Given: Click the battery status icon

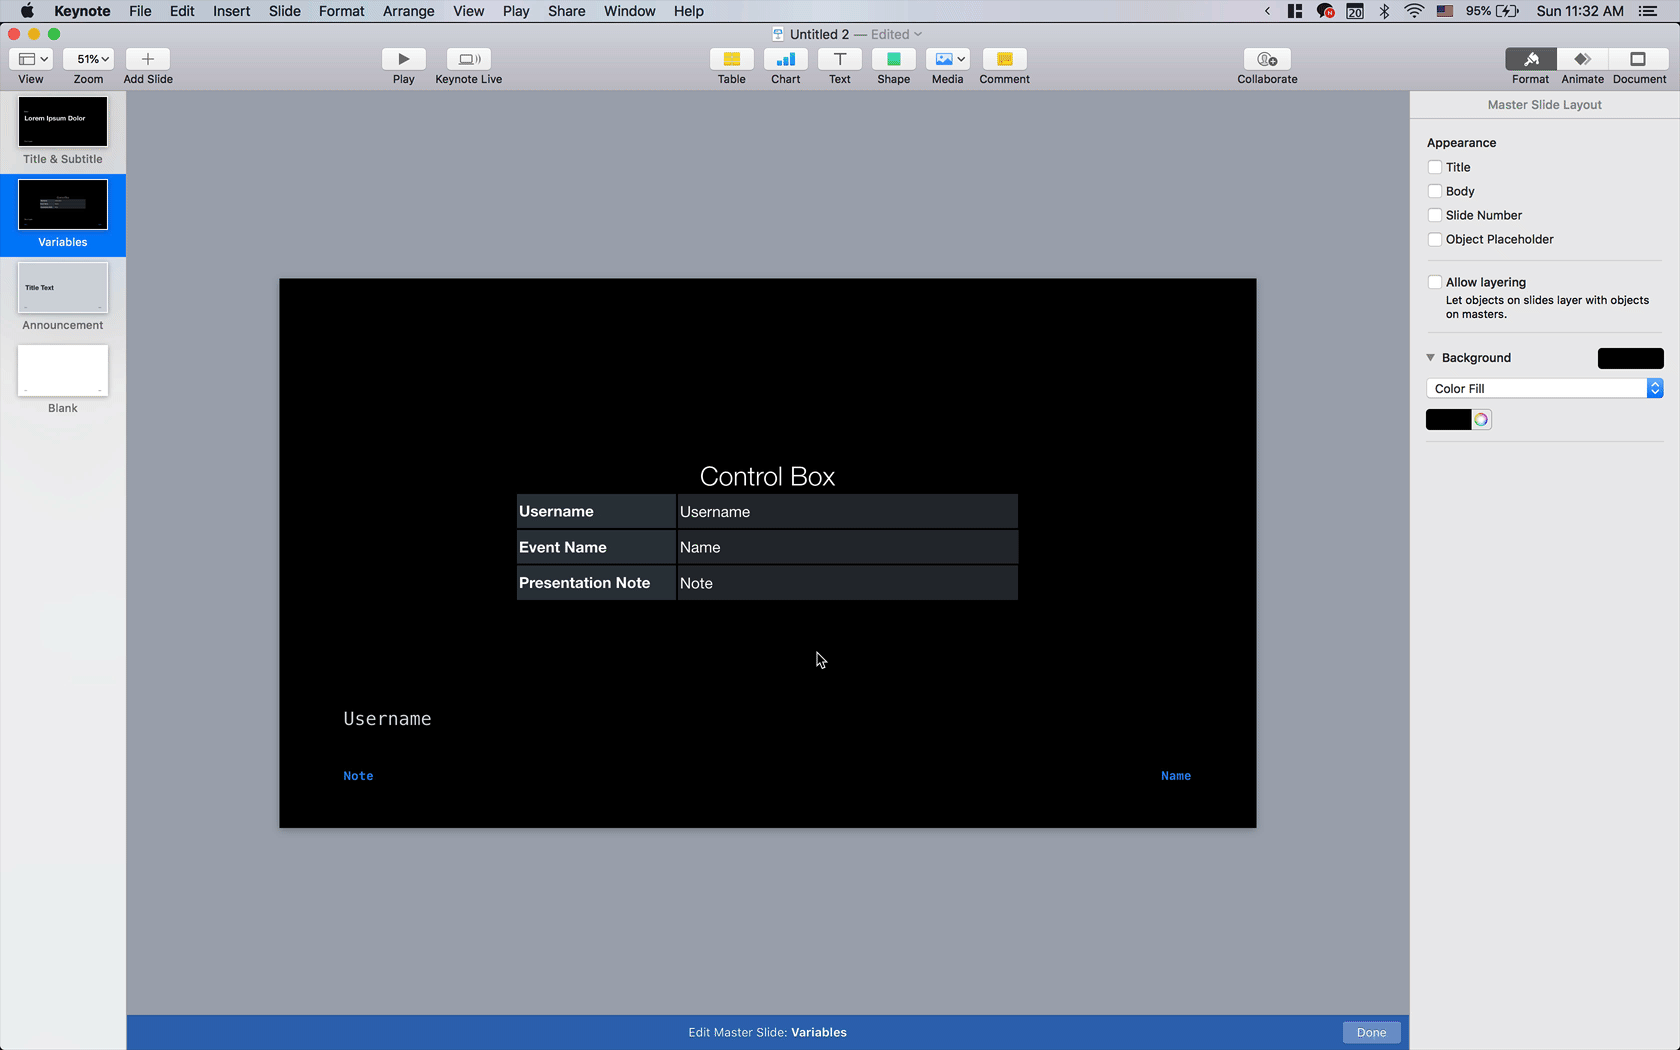Looking at the screenshot, I should (1507, 11).
